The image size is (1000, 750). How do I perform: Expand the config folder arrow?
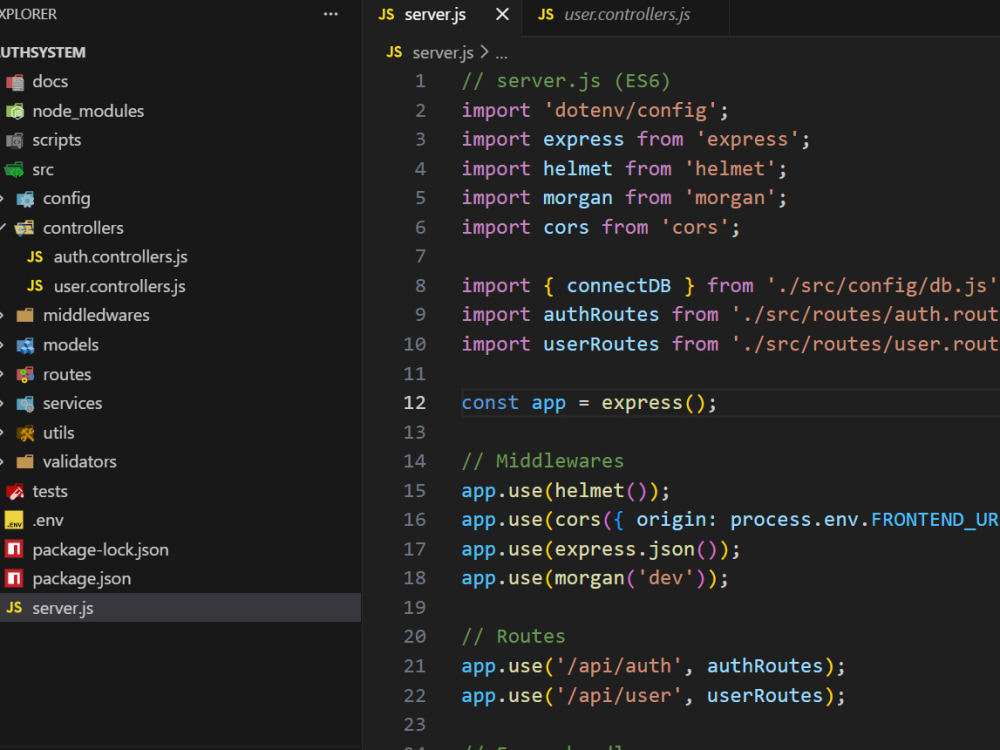(x=3, y=199)
